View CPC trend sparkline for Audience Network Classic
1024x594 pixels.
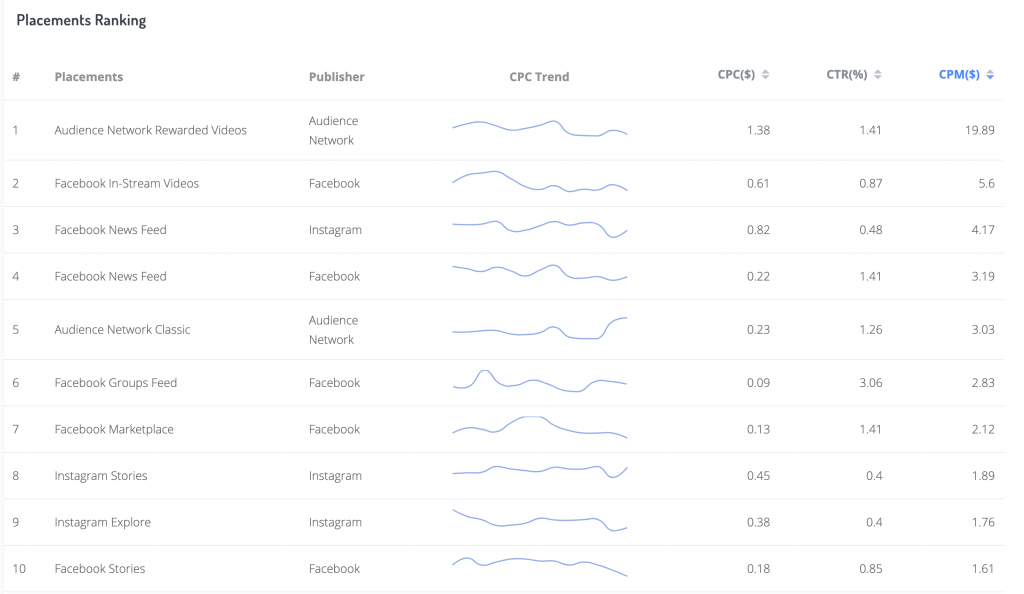point(539,328)
